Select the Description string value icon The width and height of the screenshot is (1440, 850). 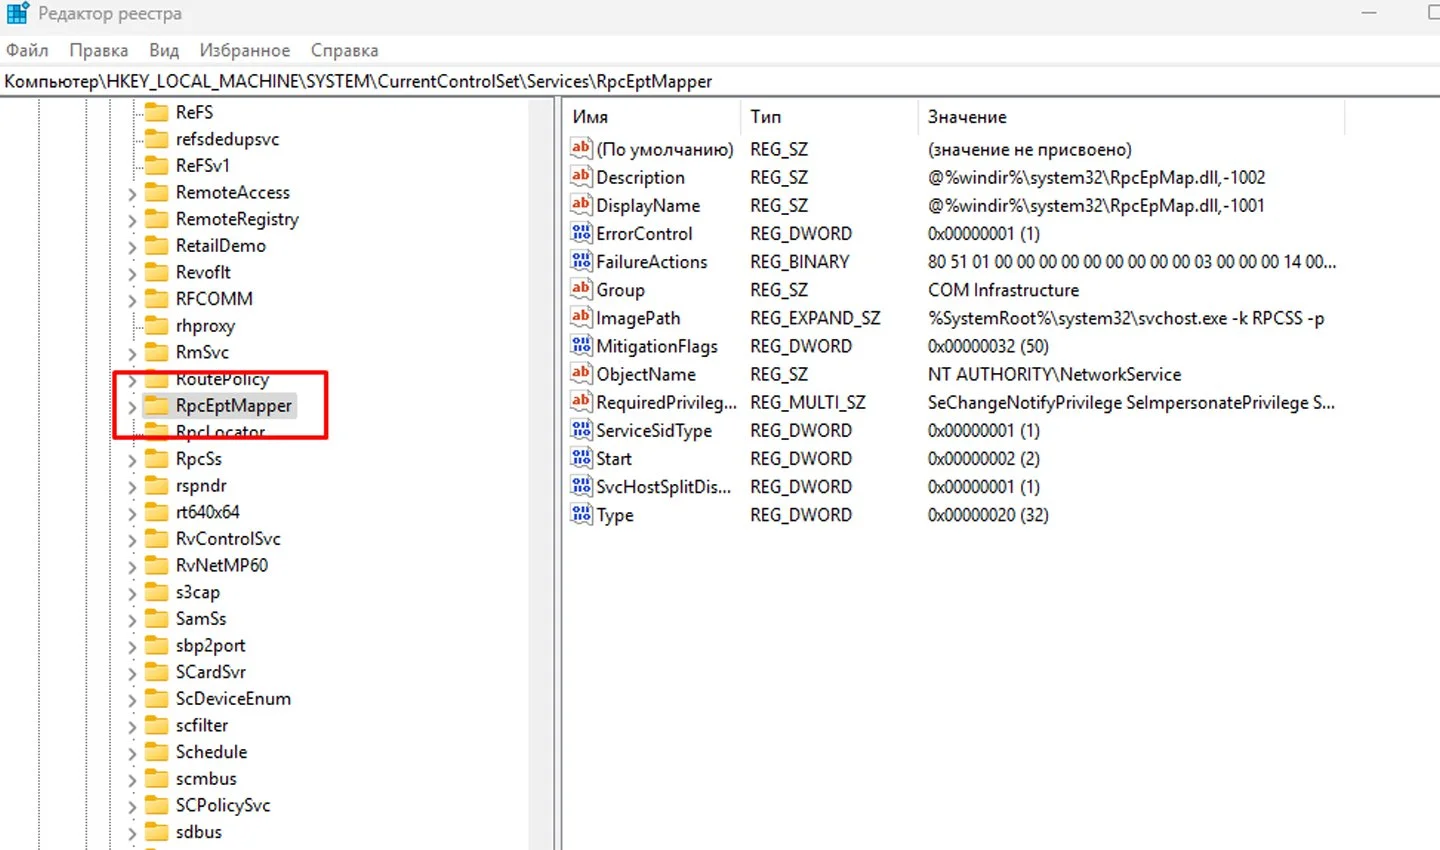point(581,177)
